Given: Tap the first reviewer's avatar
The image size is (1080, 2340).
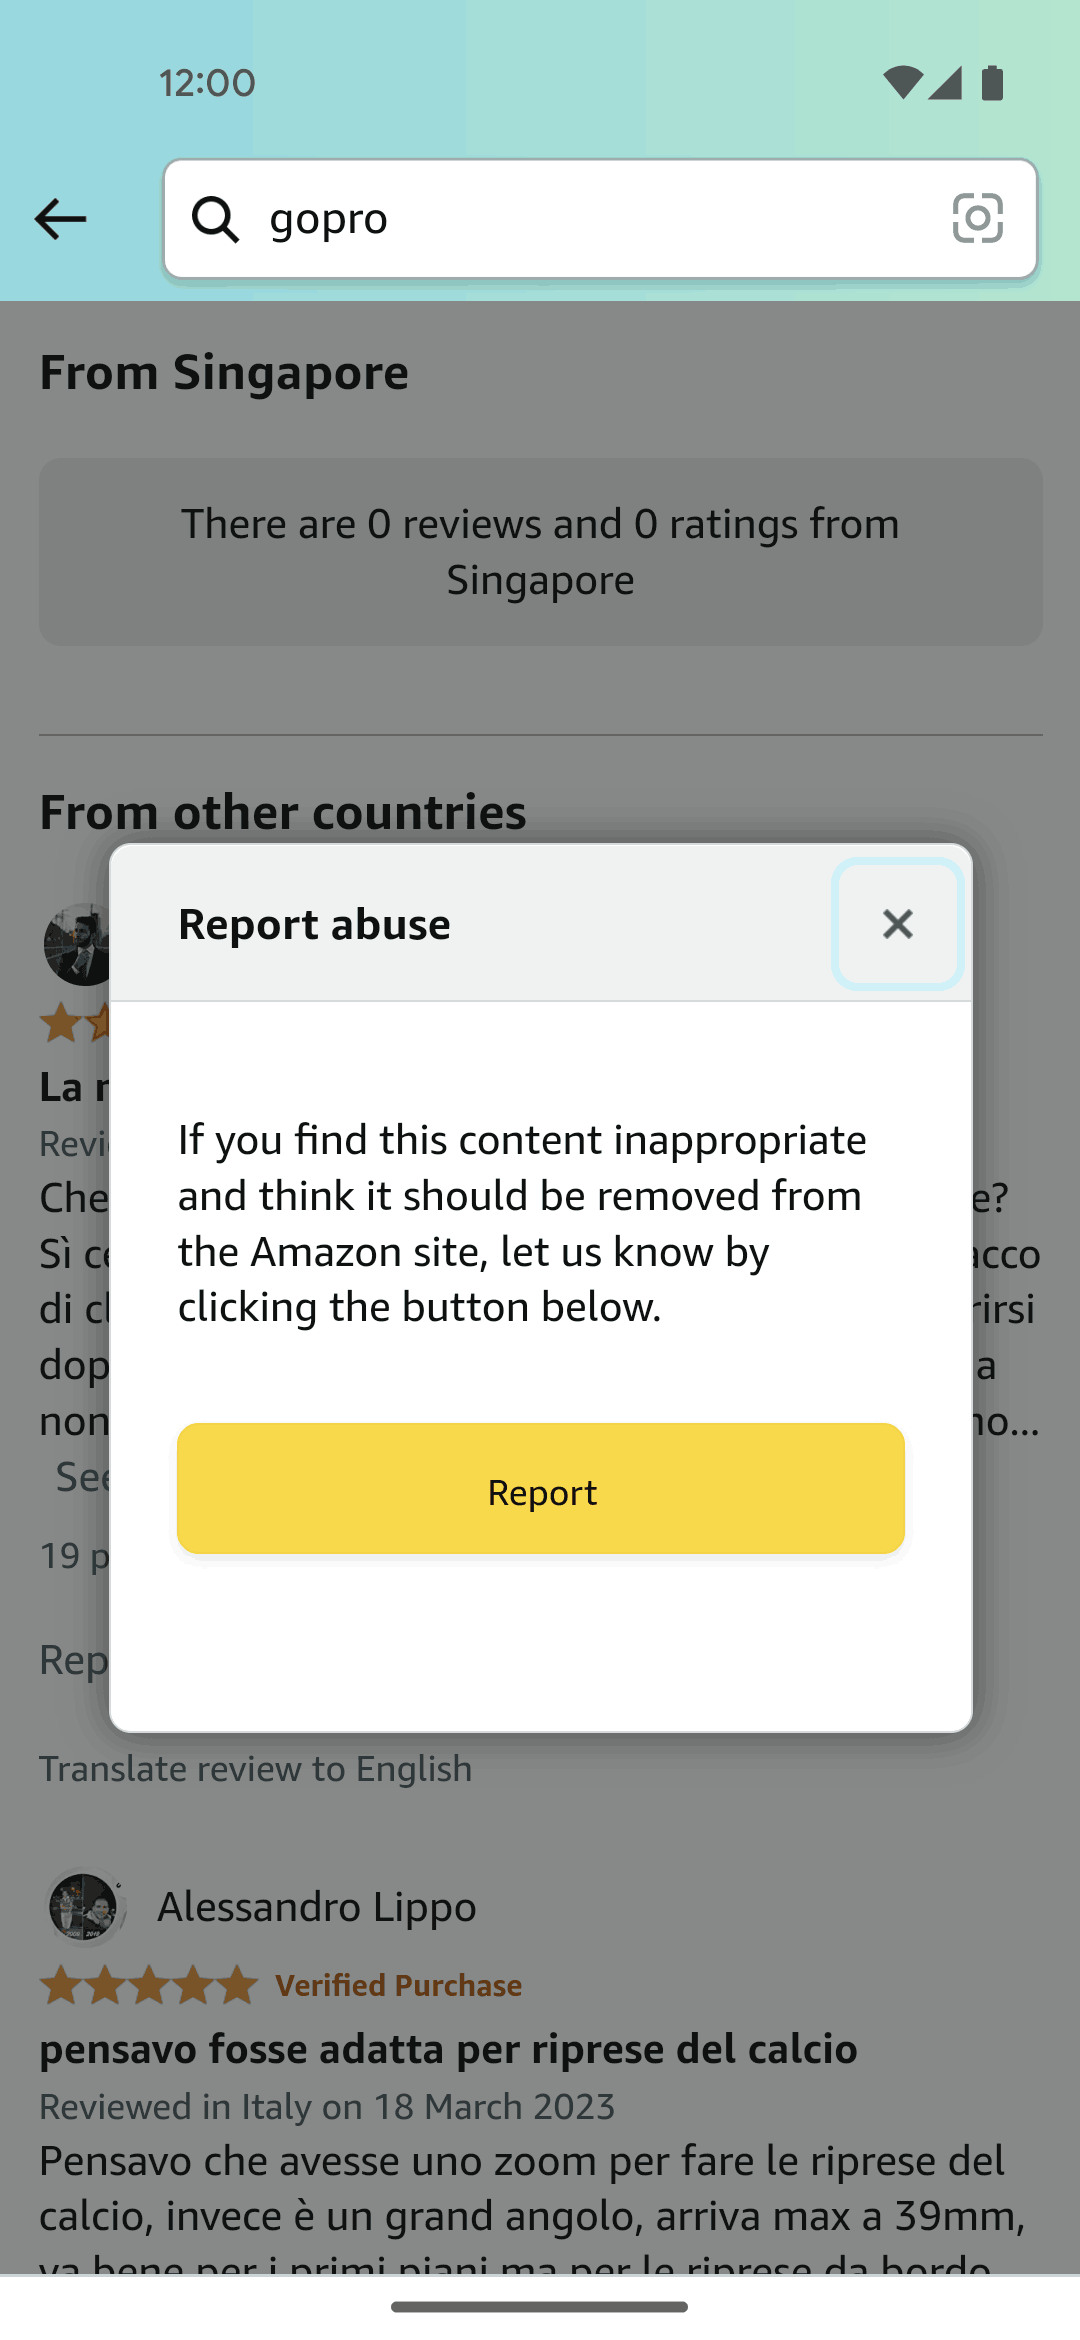Looking at the screenshot, I should tap(78, 945).
